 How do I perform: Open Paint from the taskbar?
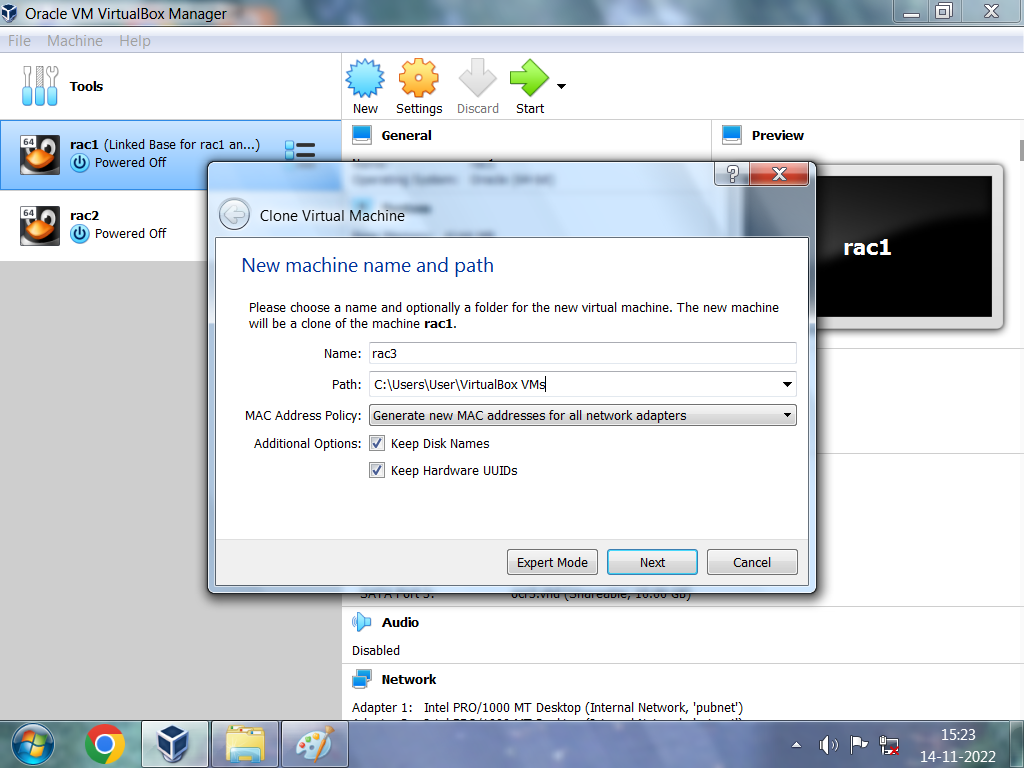point(314,744)
